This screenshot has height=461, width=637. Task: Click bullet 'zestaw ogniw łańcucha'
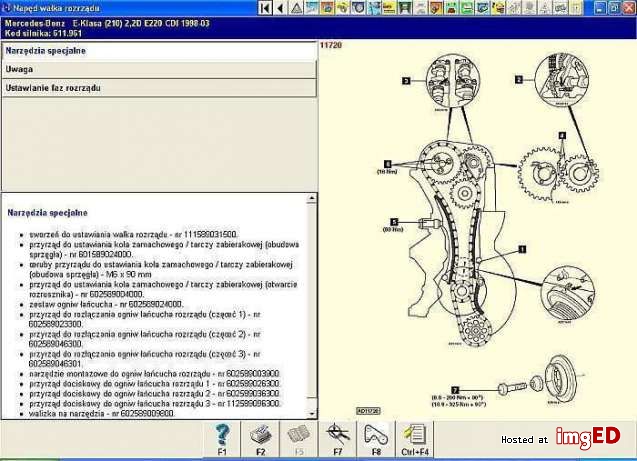pos(106,304)
